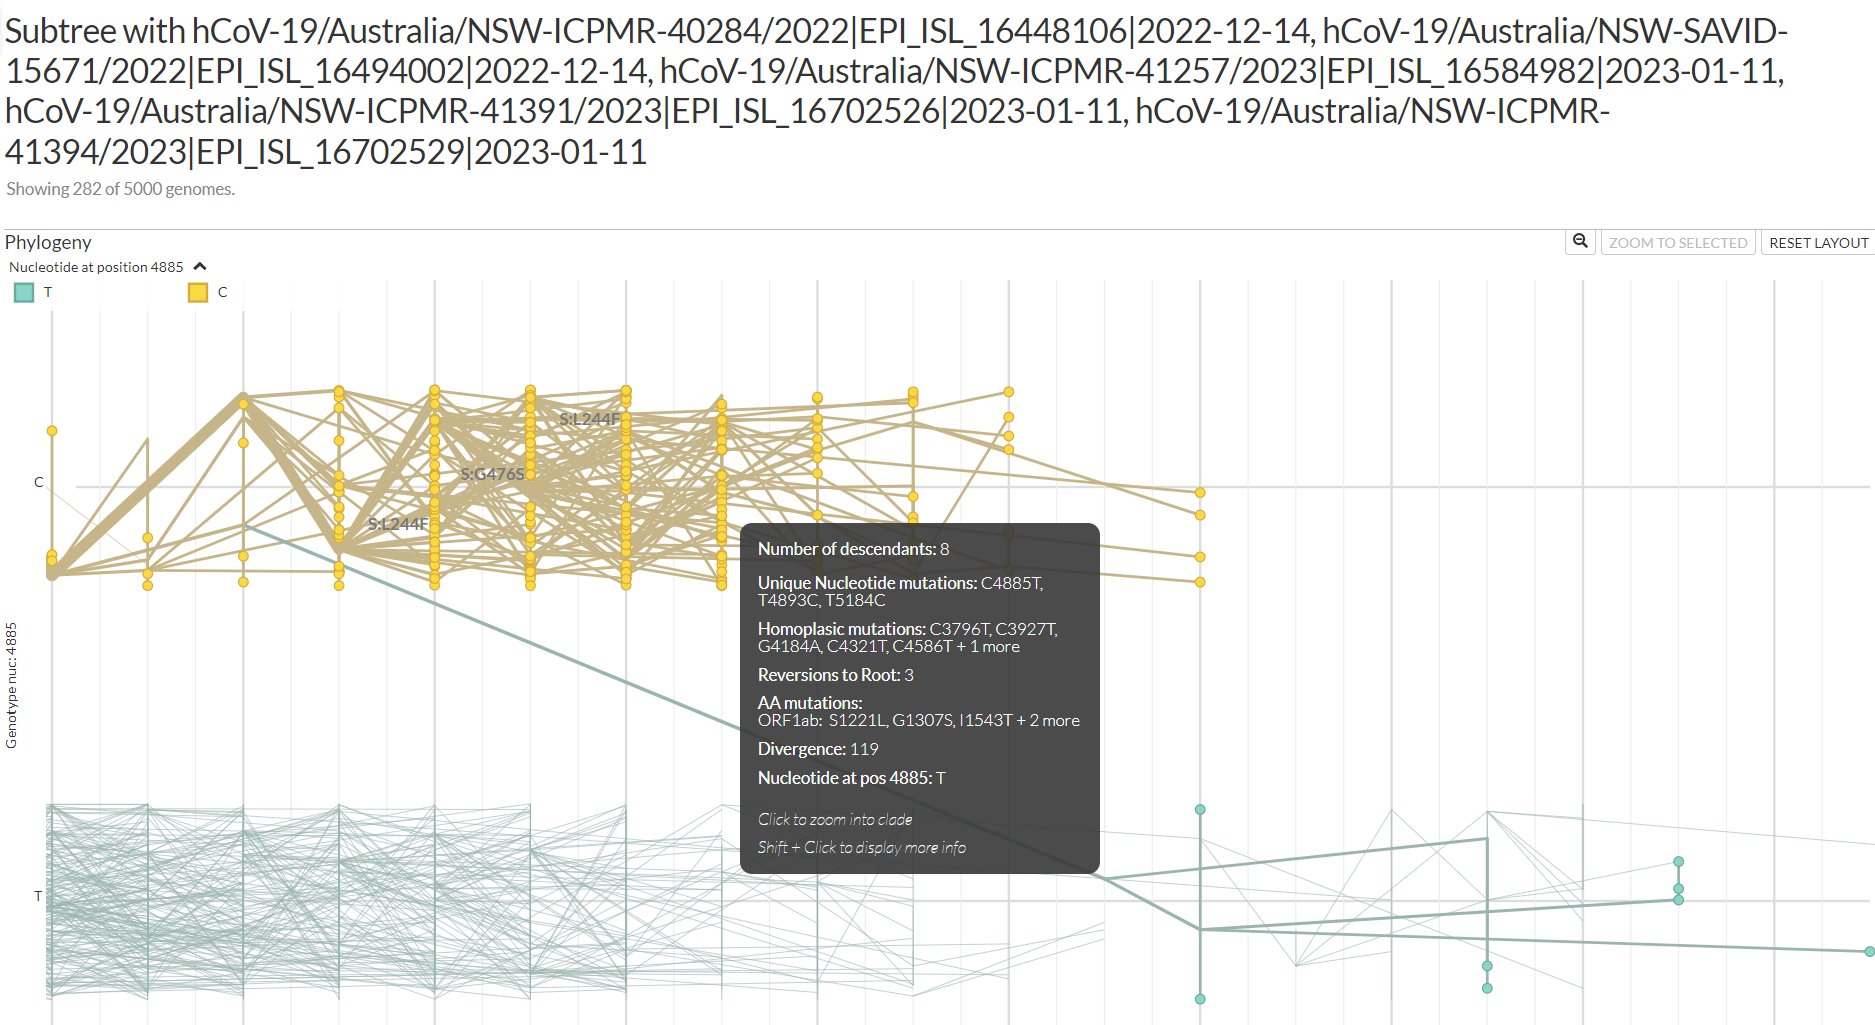Select the teal T legend swatch
1875x1025 pixels.
[24, 292]
